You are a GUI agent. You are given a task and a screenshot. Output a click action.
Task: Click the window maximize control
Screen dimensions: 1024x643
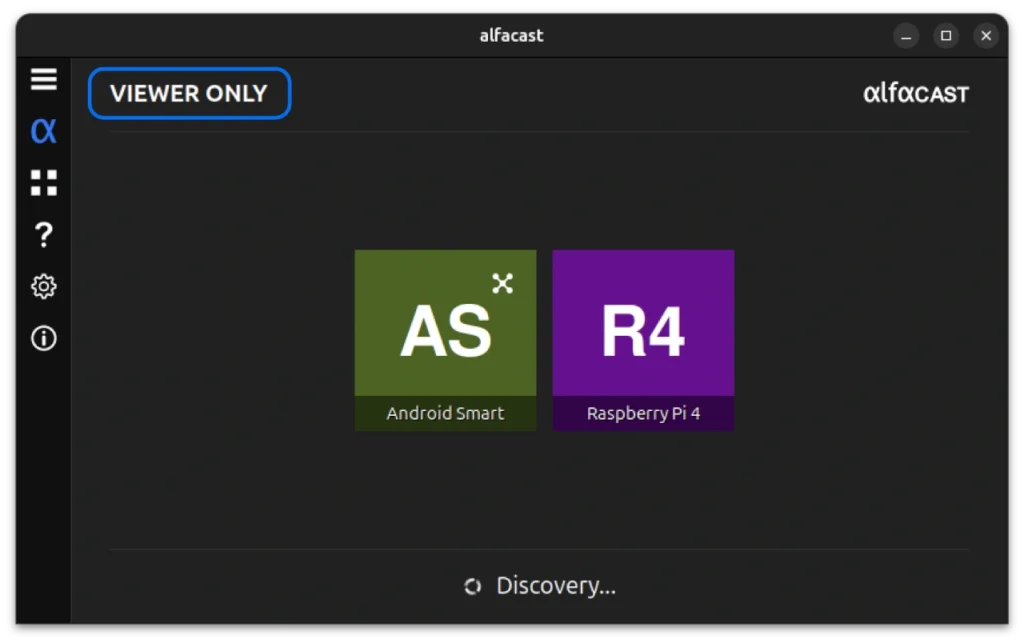(946, 35)
